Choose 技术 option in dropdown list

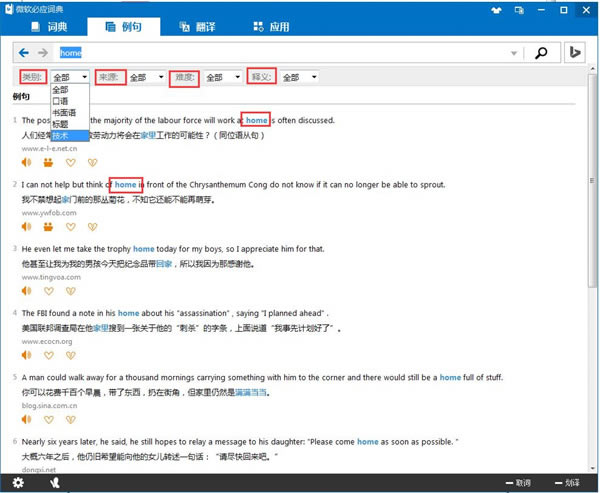point(62,134)
